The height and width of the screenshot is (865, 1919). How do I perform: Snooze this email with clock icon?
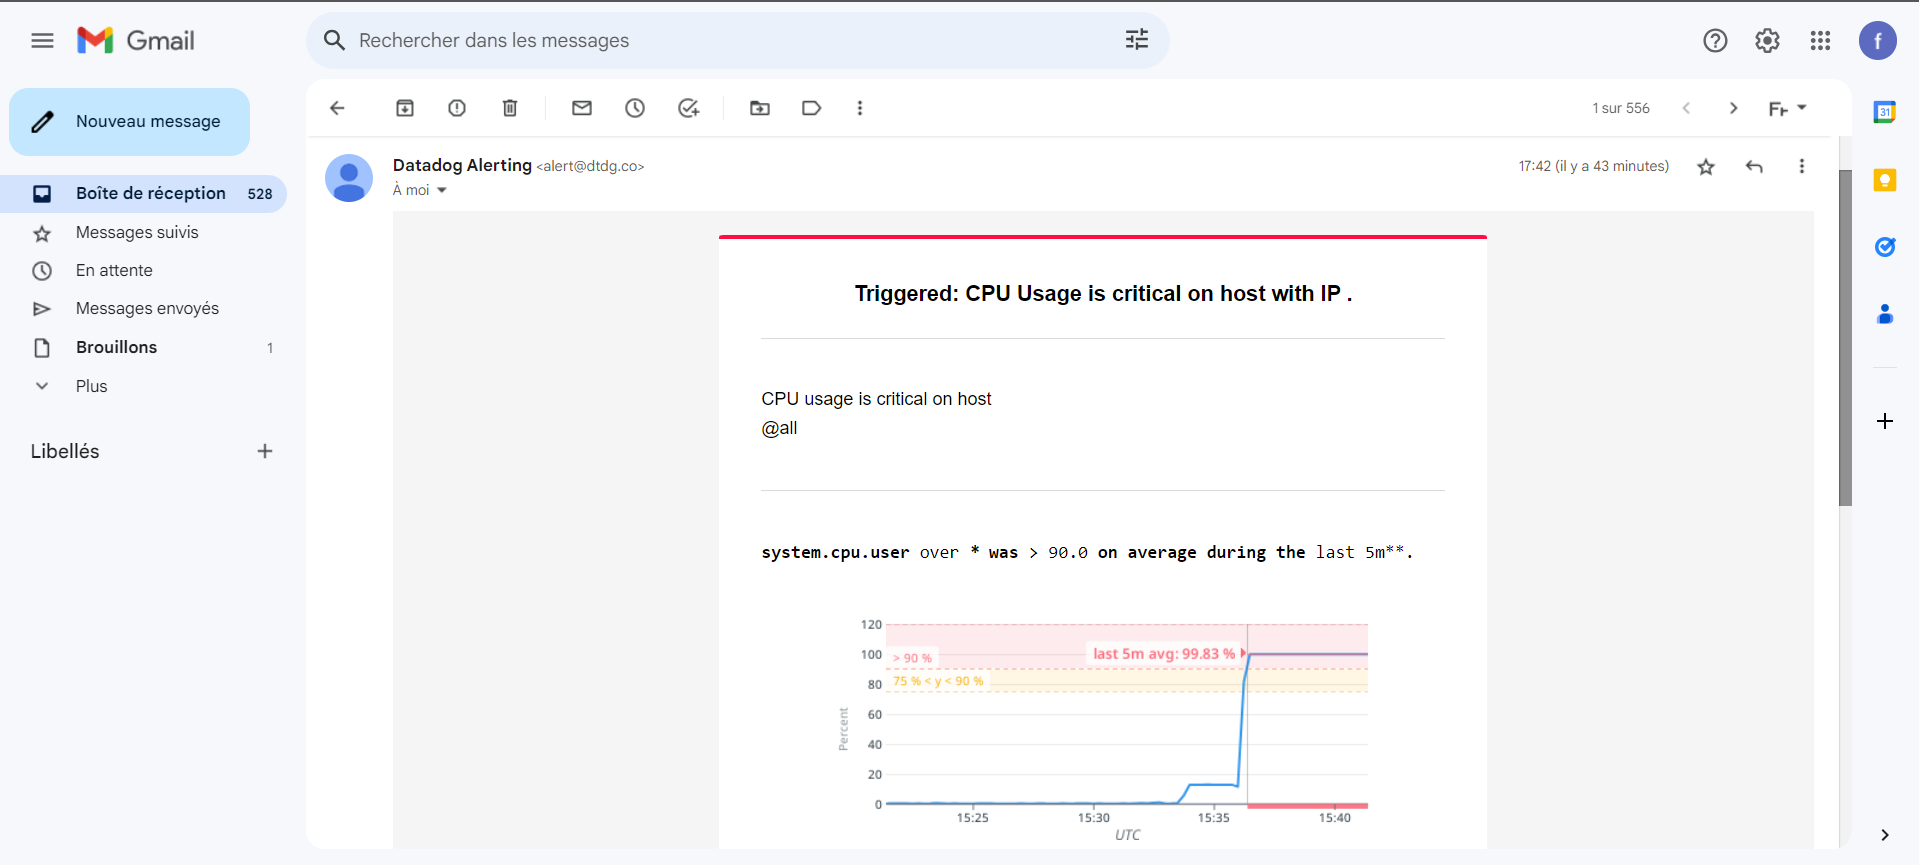click(x=635, y=108)
